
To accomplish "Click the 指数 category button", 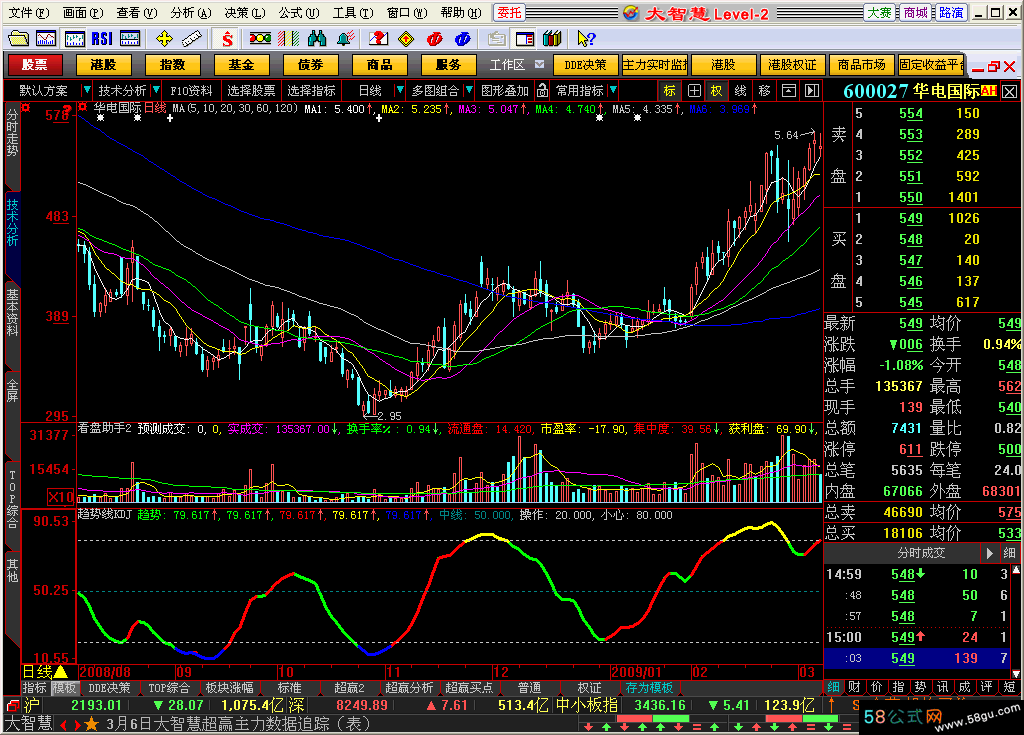I will (172, 64).
